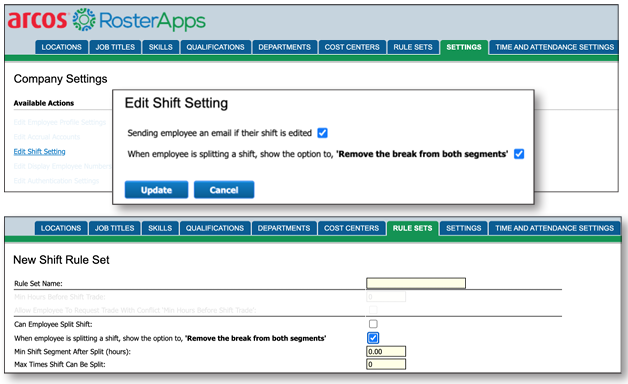Open the Departments tab in top panel
The image size is (628, 384).
tap(284, 47)
